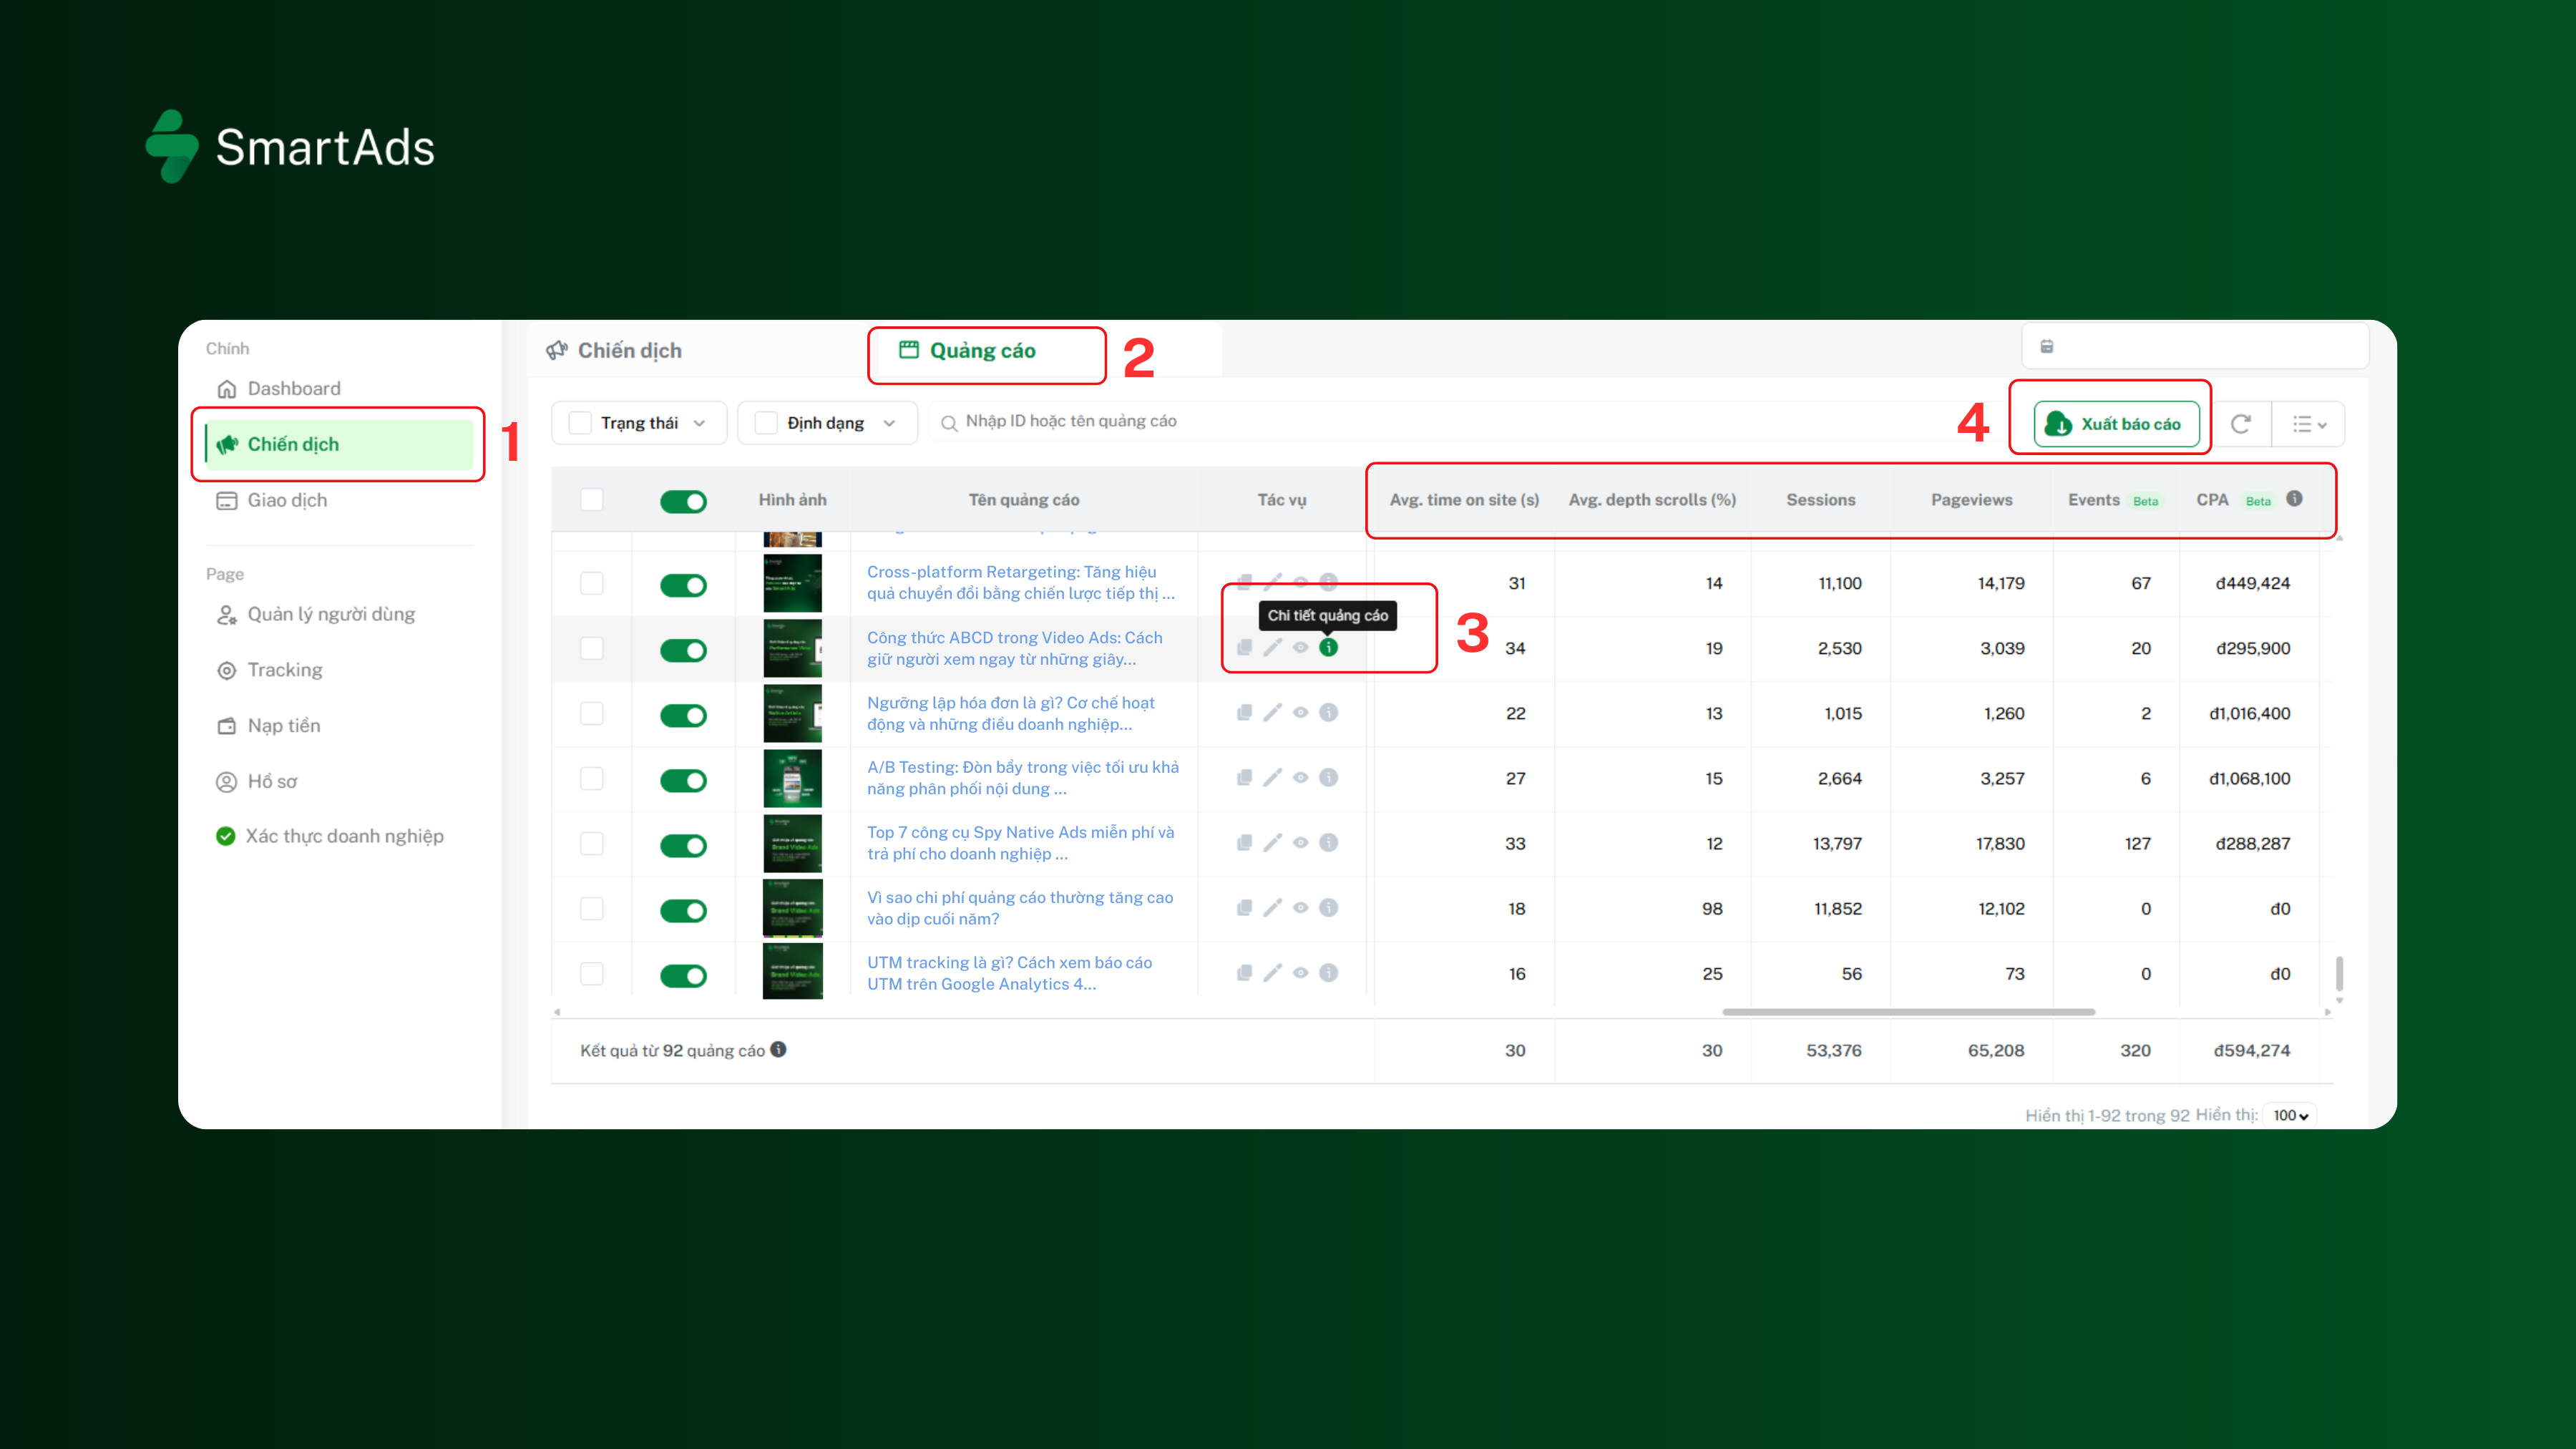
Task: Toggle off Công thức ABCD ad
Action: [683, 650]
